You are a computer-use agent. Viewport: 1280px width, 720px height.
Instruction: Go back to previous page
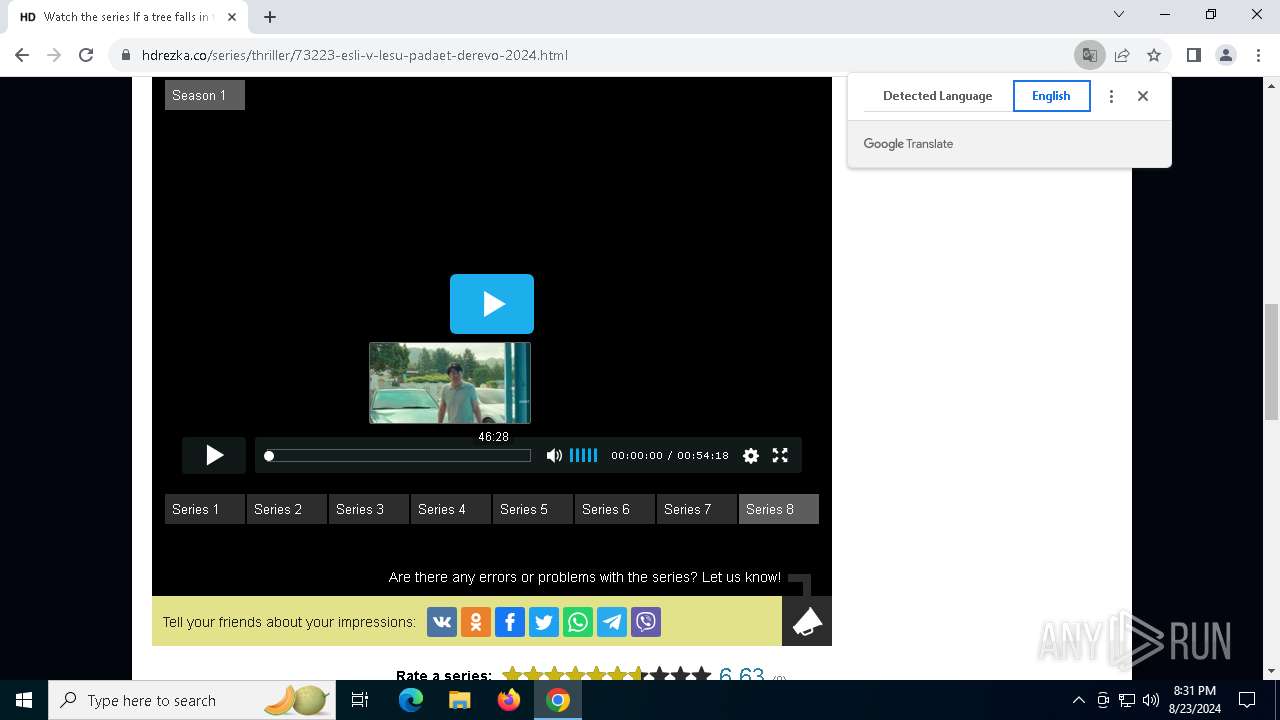[x=22, y=55]
